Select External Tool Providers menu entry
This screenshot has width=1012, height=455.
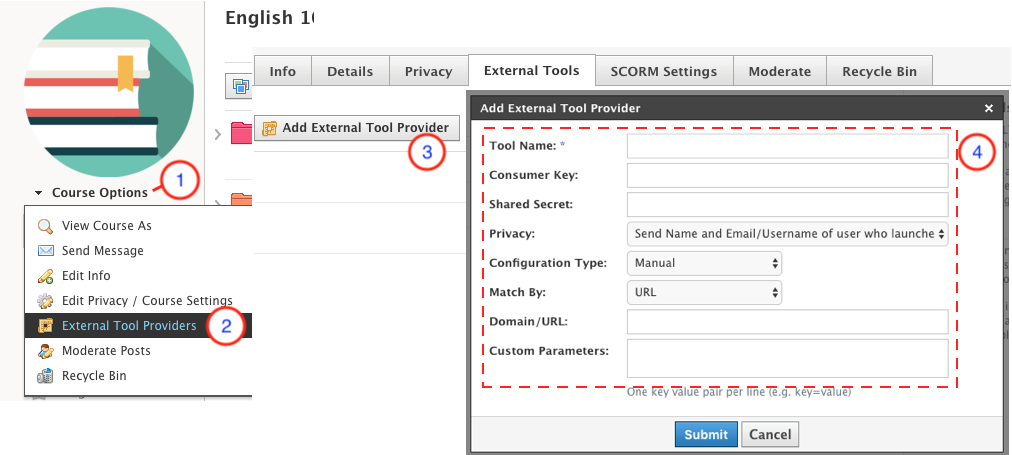tap(129, 326)
